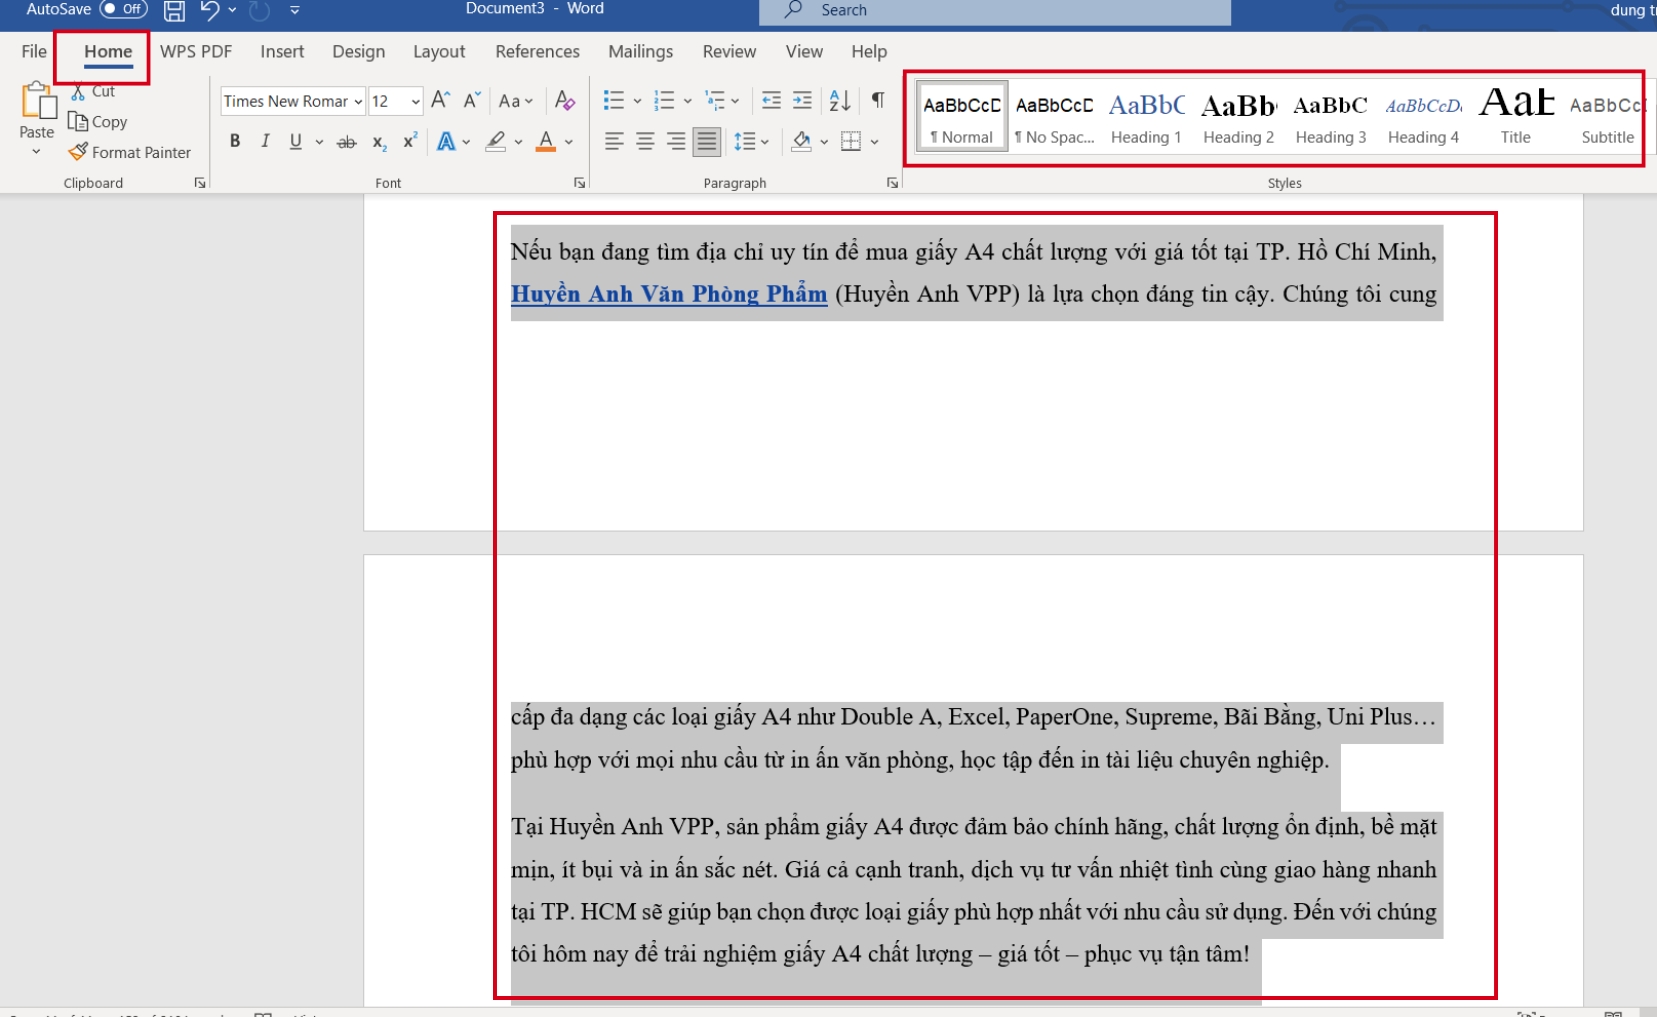Switch to the Insert tab
Viewport: 1657px width, 1017px height.
[x=282, y=52]
